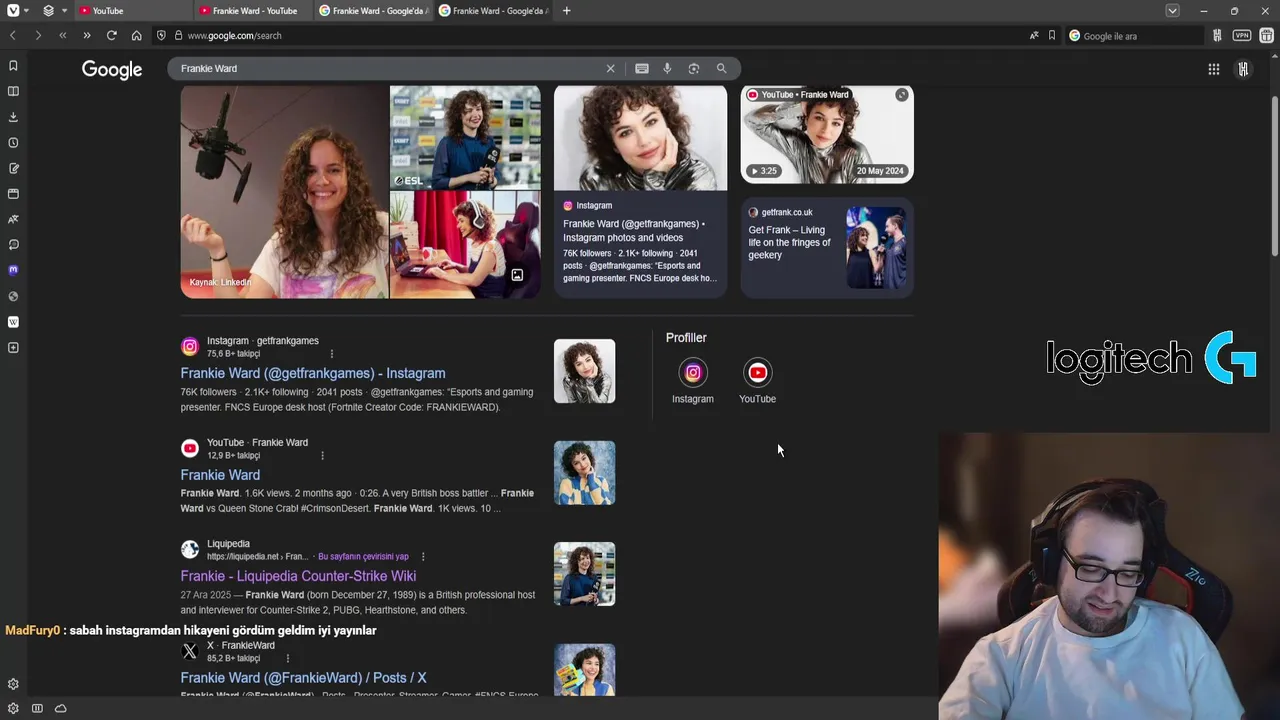The height and width of the screenshot is (720, 1280).
Task: Toggle the VPN button
Action: [1241, 35]
